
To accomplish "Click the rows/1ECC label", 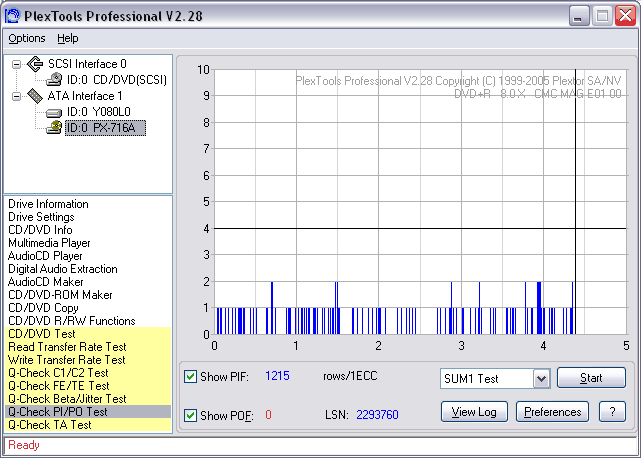I will click(x=350, y=376).
